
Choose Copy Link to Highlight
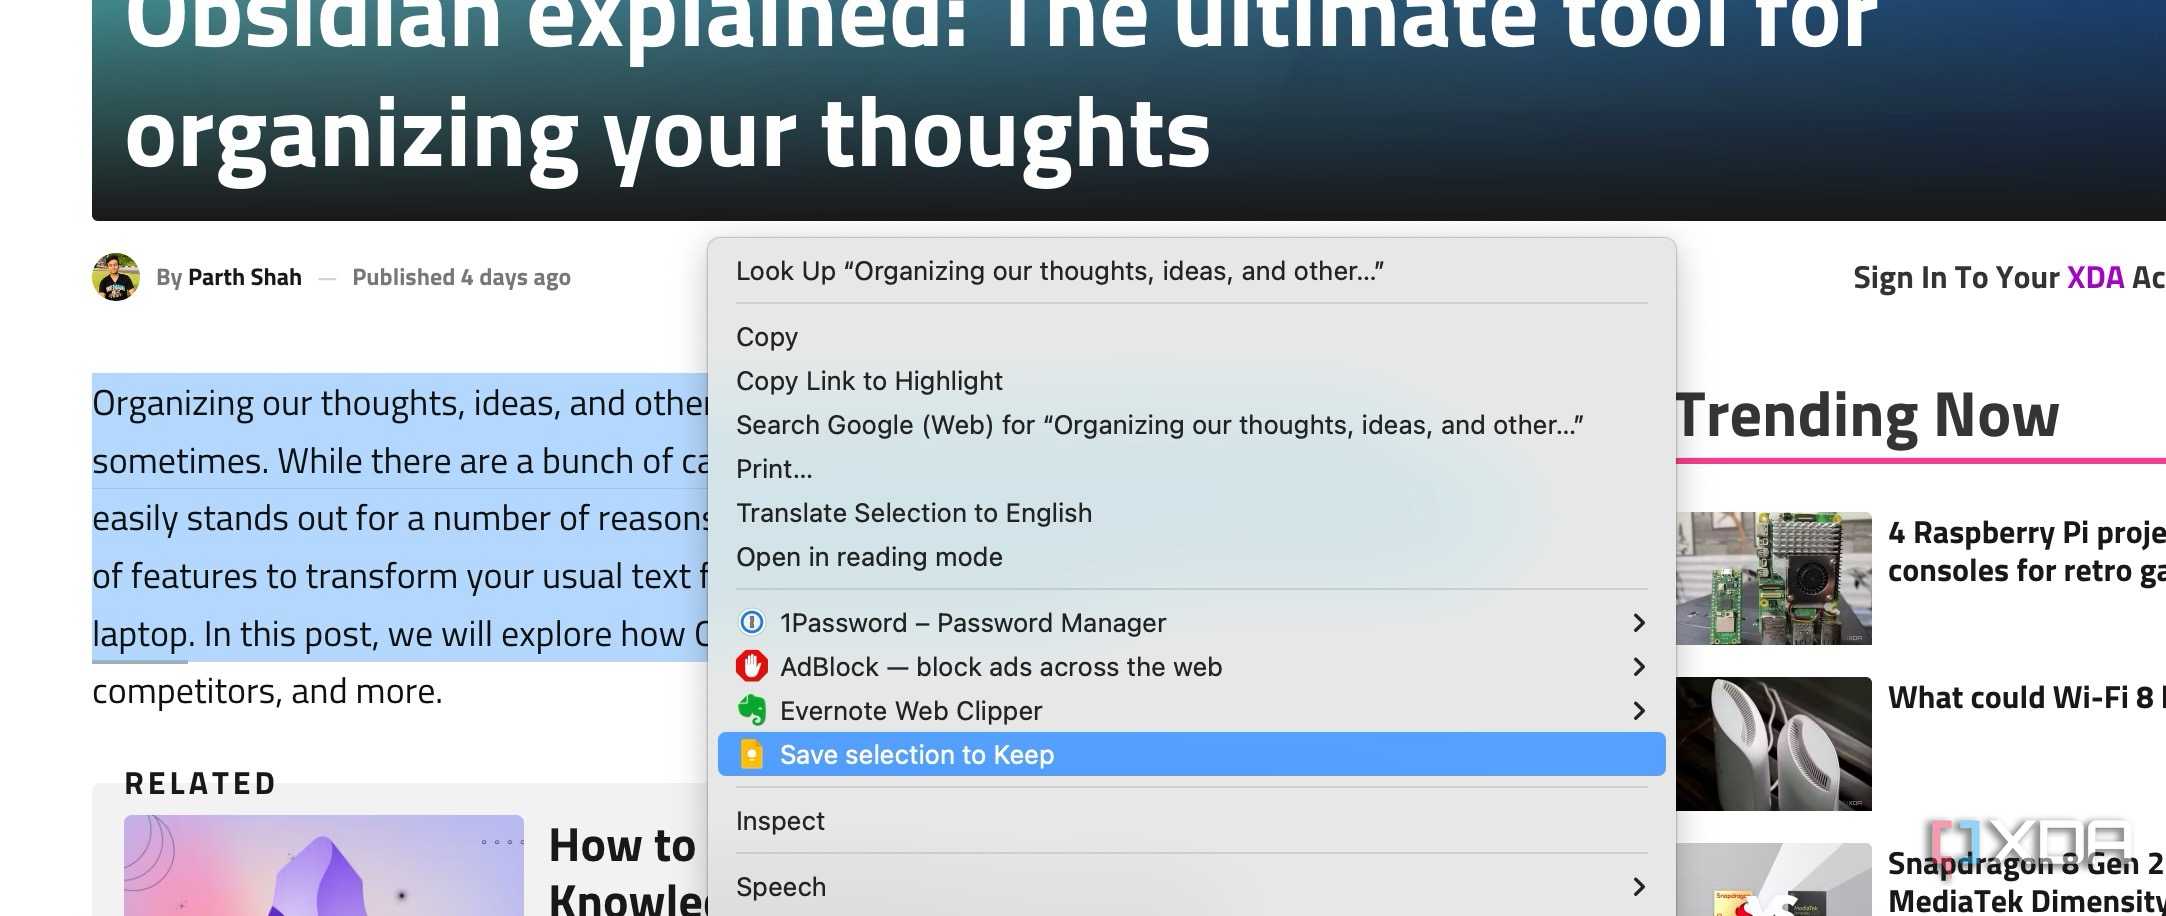tap(1191, 381)
